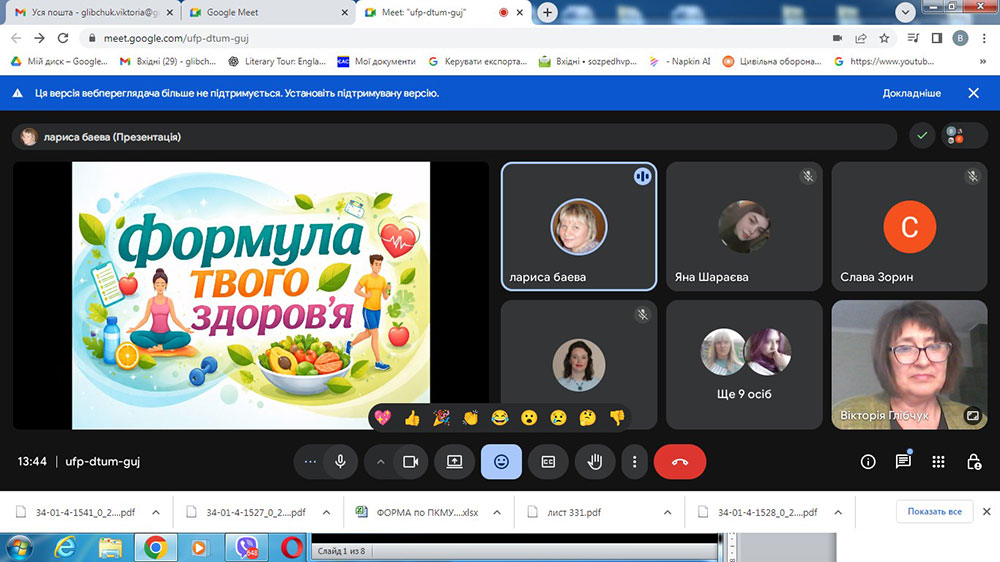Open host controls lock icon
This screenshot has height=562, width=1000.
(973, 462)
